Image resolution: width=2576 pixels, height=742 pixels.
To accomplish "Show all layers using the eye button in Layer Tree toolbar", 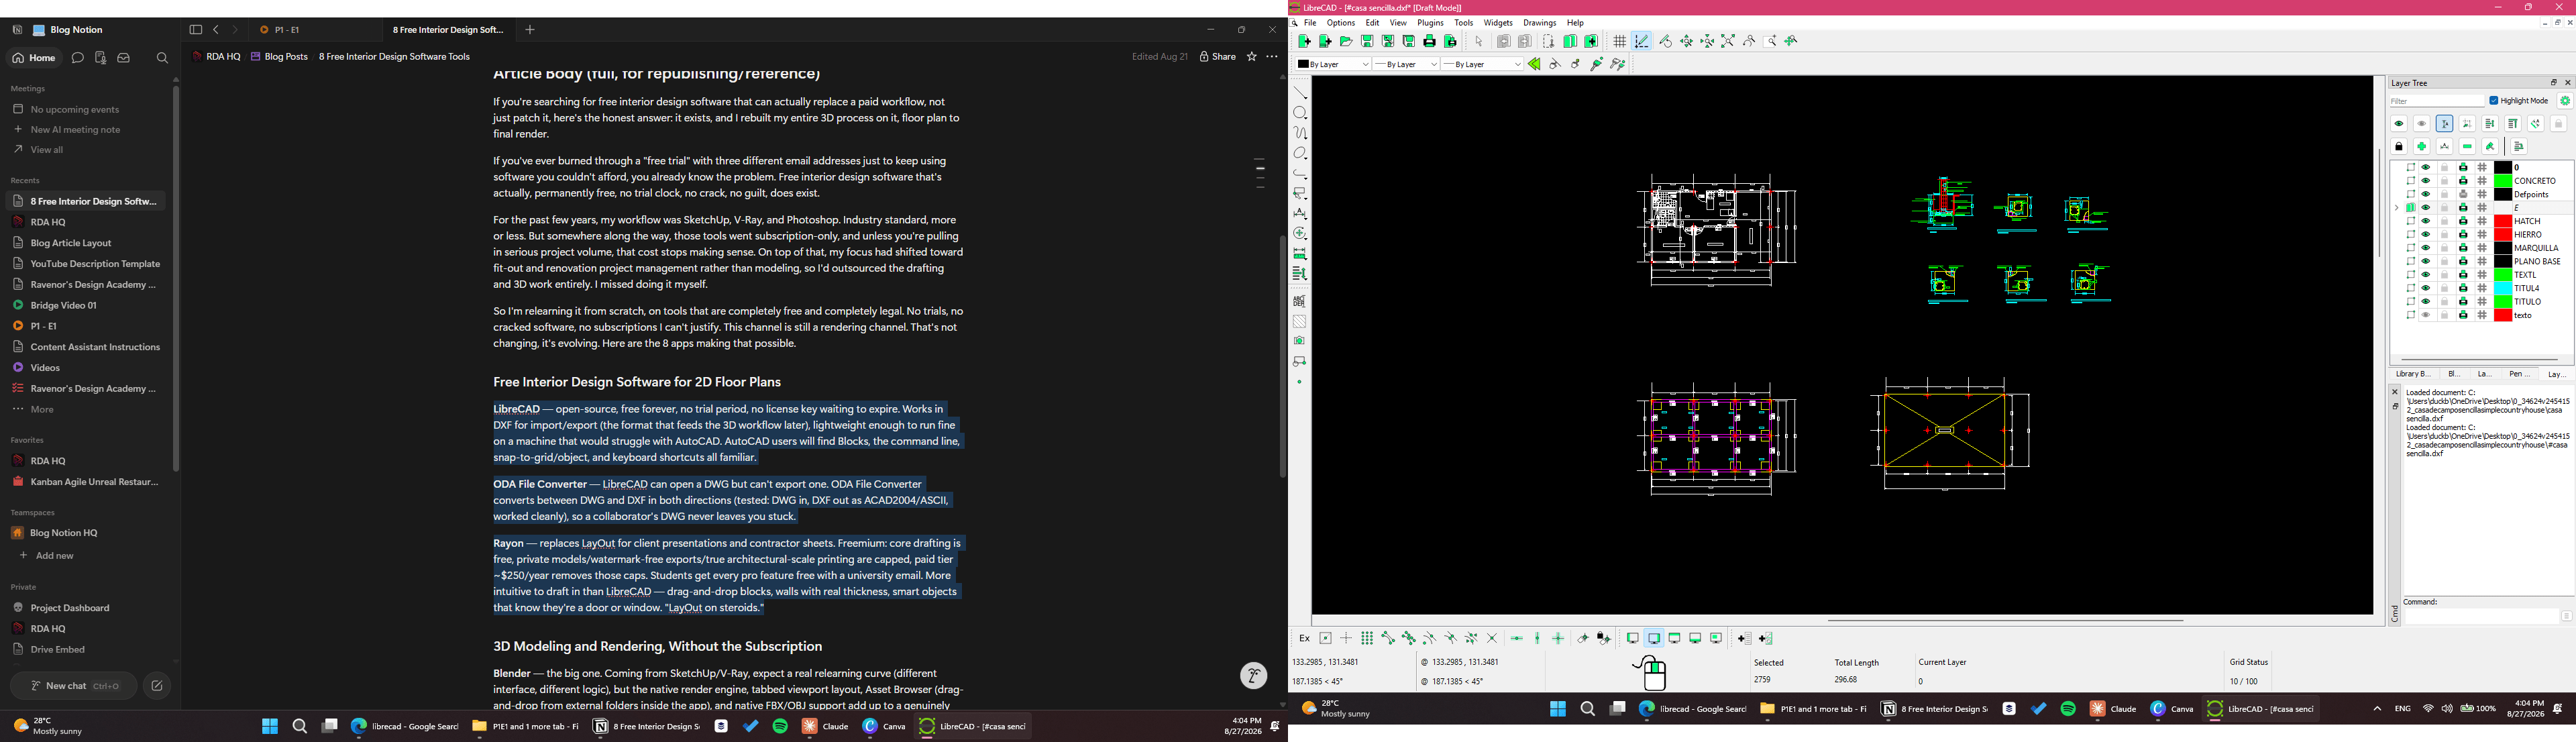I will 2399,124.
